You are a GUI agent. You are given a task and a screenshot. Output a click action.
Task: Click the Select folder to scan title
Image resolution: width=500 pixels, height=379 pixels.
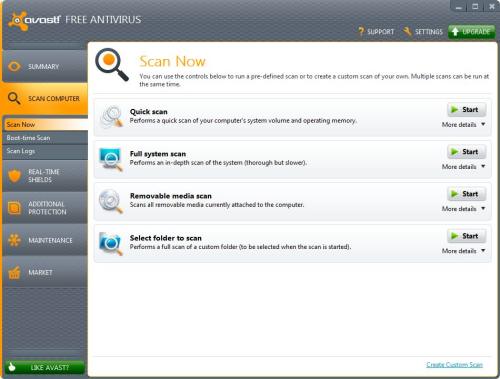pyautogui.click(x=166, y=238)
